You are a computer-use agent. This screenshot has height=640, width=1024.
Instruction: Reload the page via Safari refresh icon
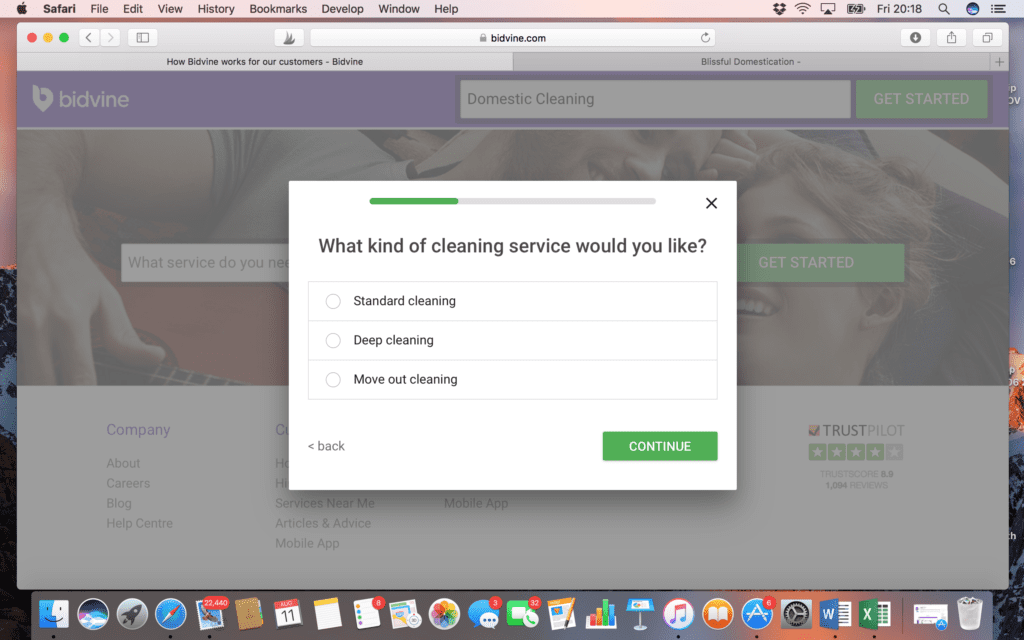(705, 38)
